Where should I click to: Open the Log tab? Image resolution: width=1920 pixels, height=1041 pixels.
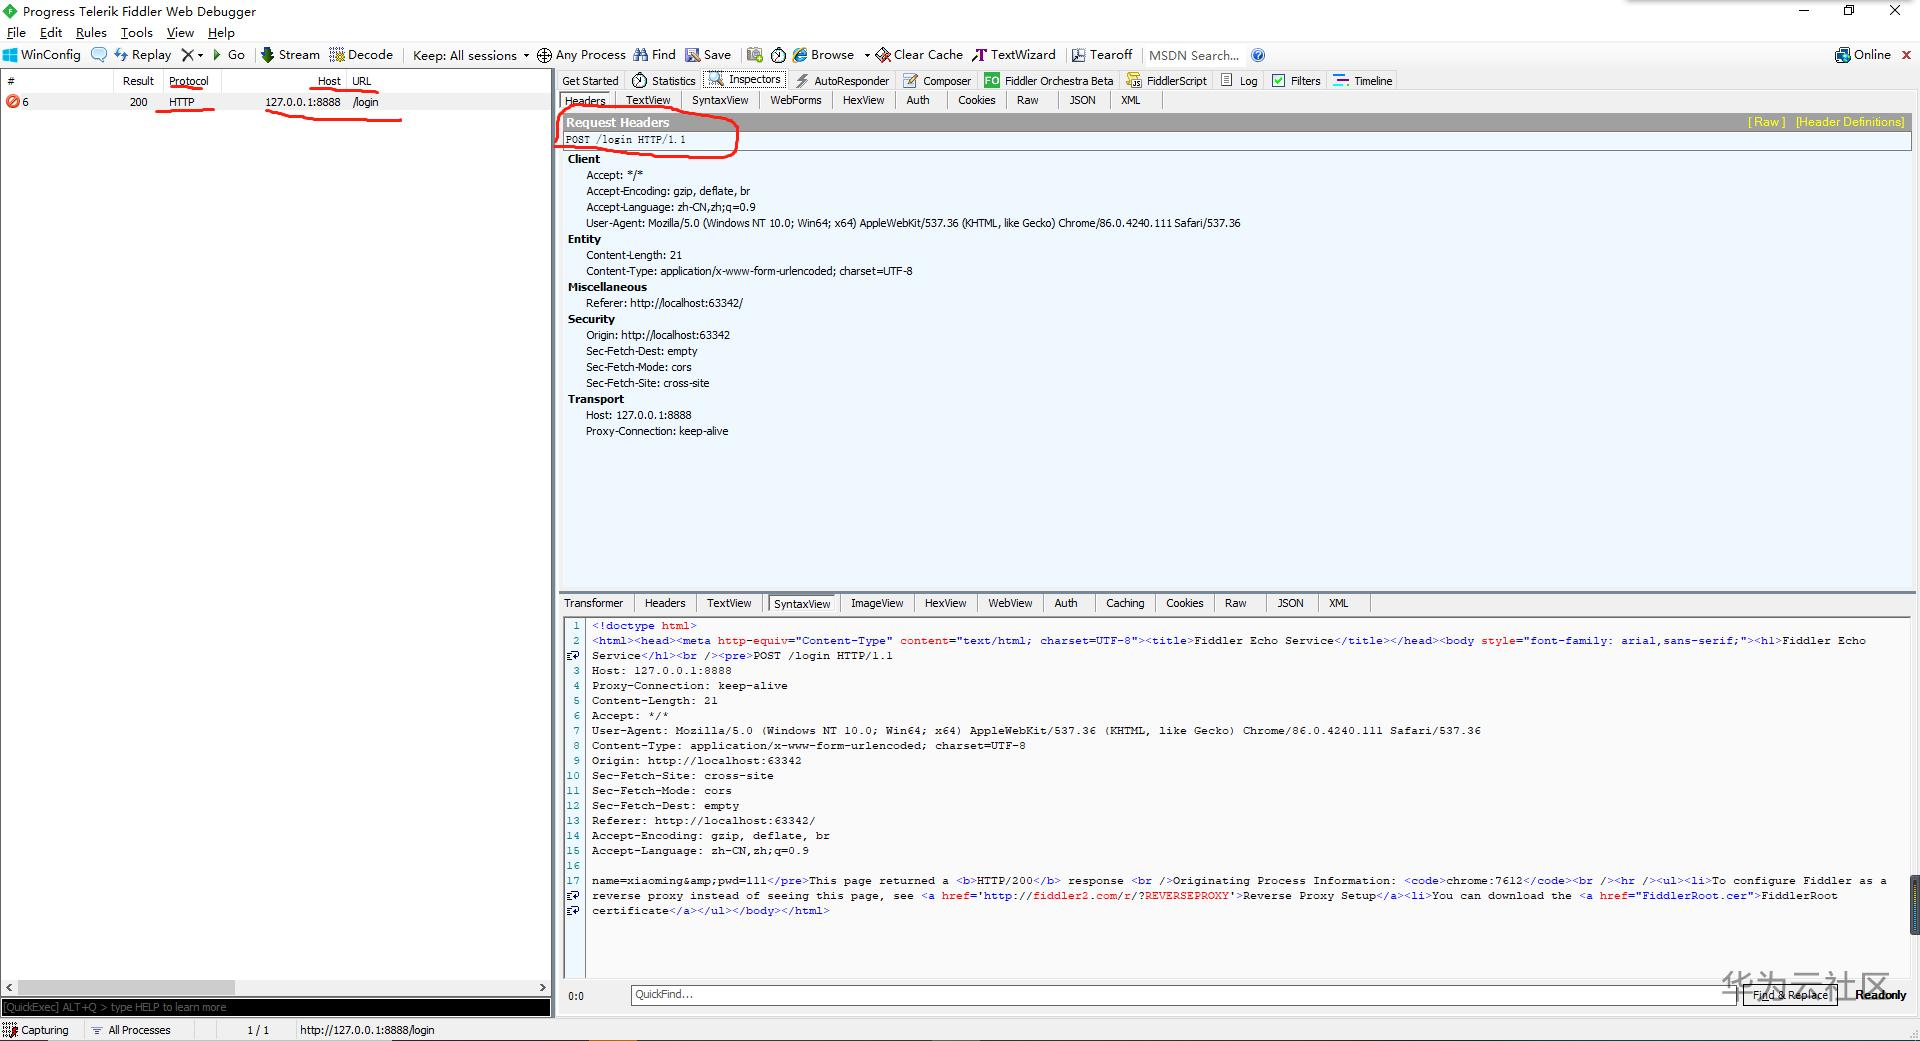pyautogui.click(x=1239, y=81)
